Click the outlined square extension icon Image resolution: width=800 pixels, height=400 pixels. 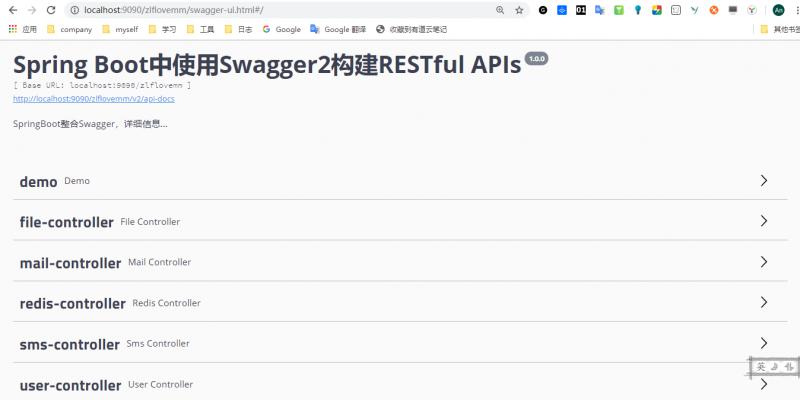pos(676,10)
